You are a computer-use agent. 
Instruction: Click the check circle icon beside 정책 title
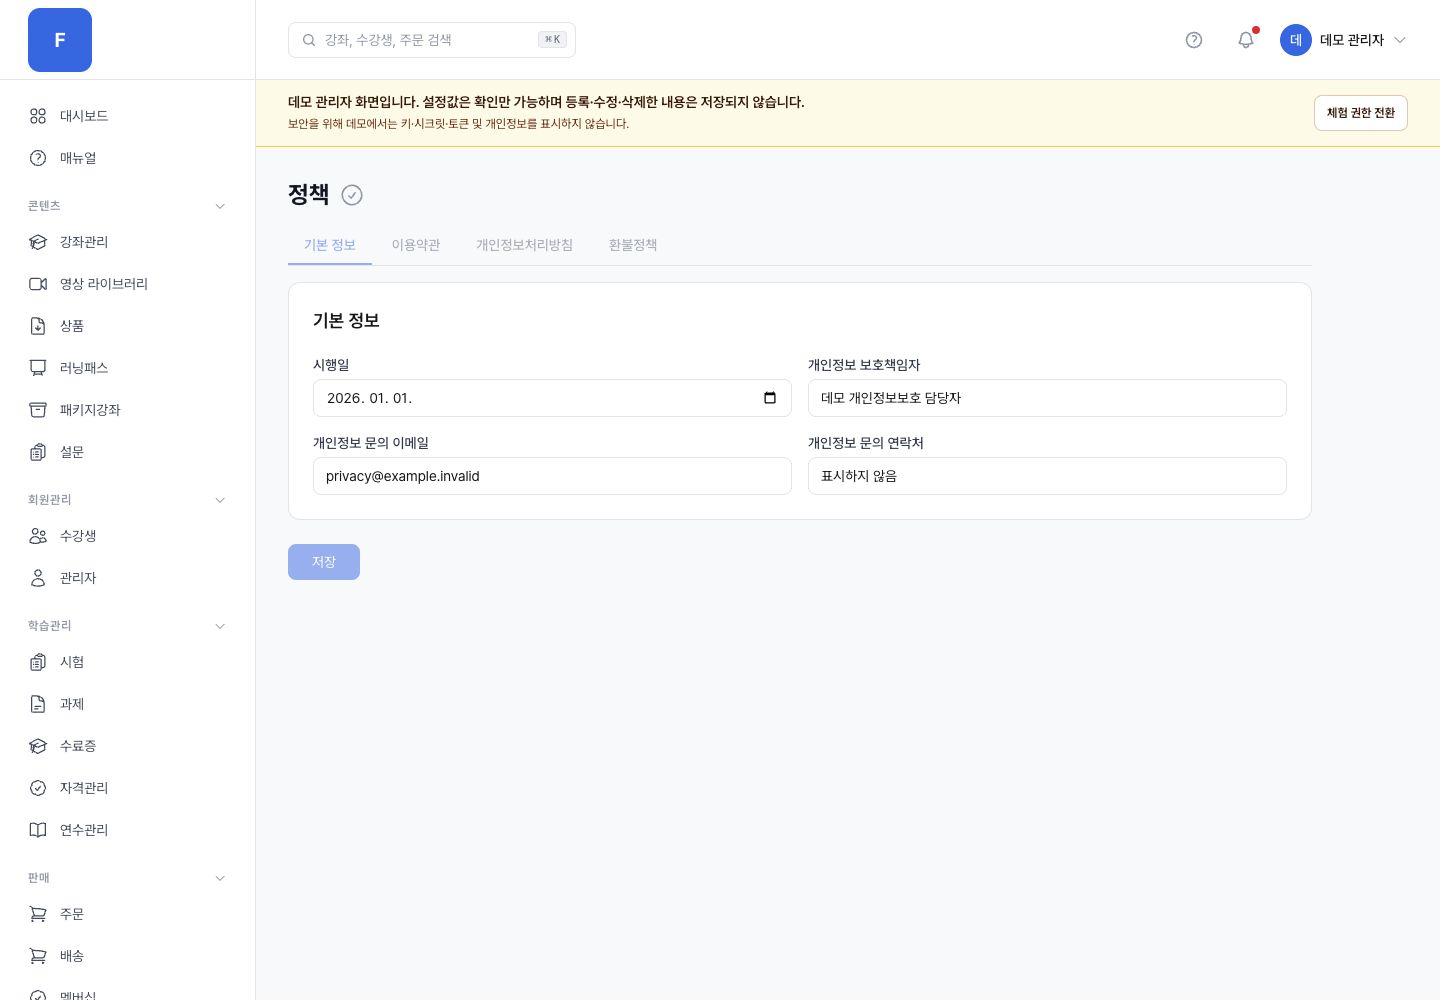point(352,195)
